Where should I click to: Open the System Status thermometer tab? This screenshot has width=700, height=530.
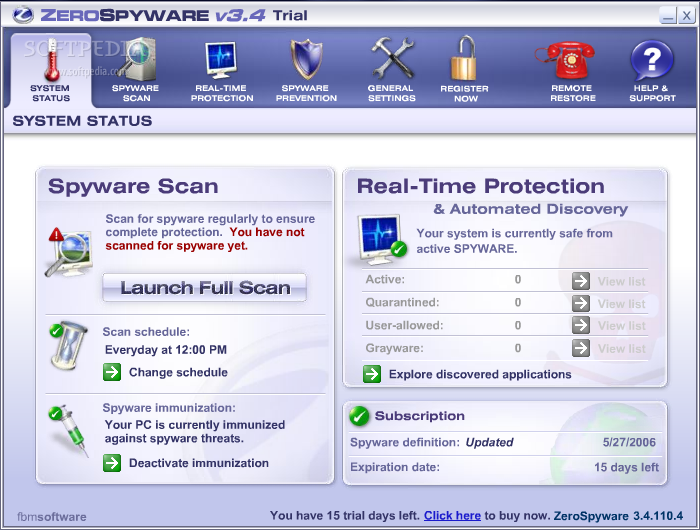[50, 71]
